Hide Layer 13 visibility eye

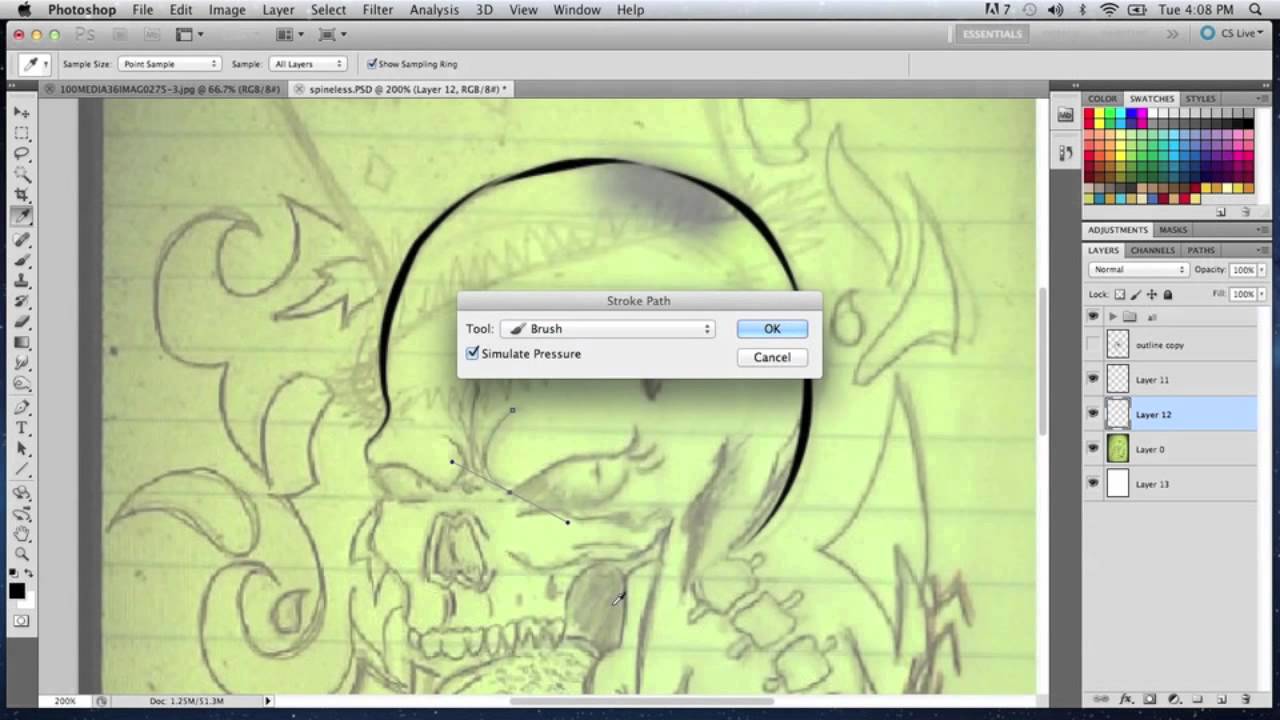(1092, 484)
